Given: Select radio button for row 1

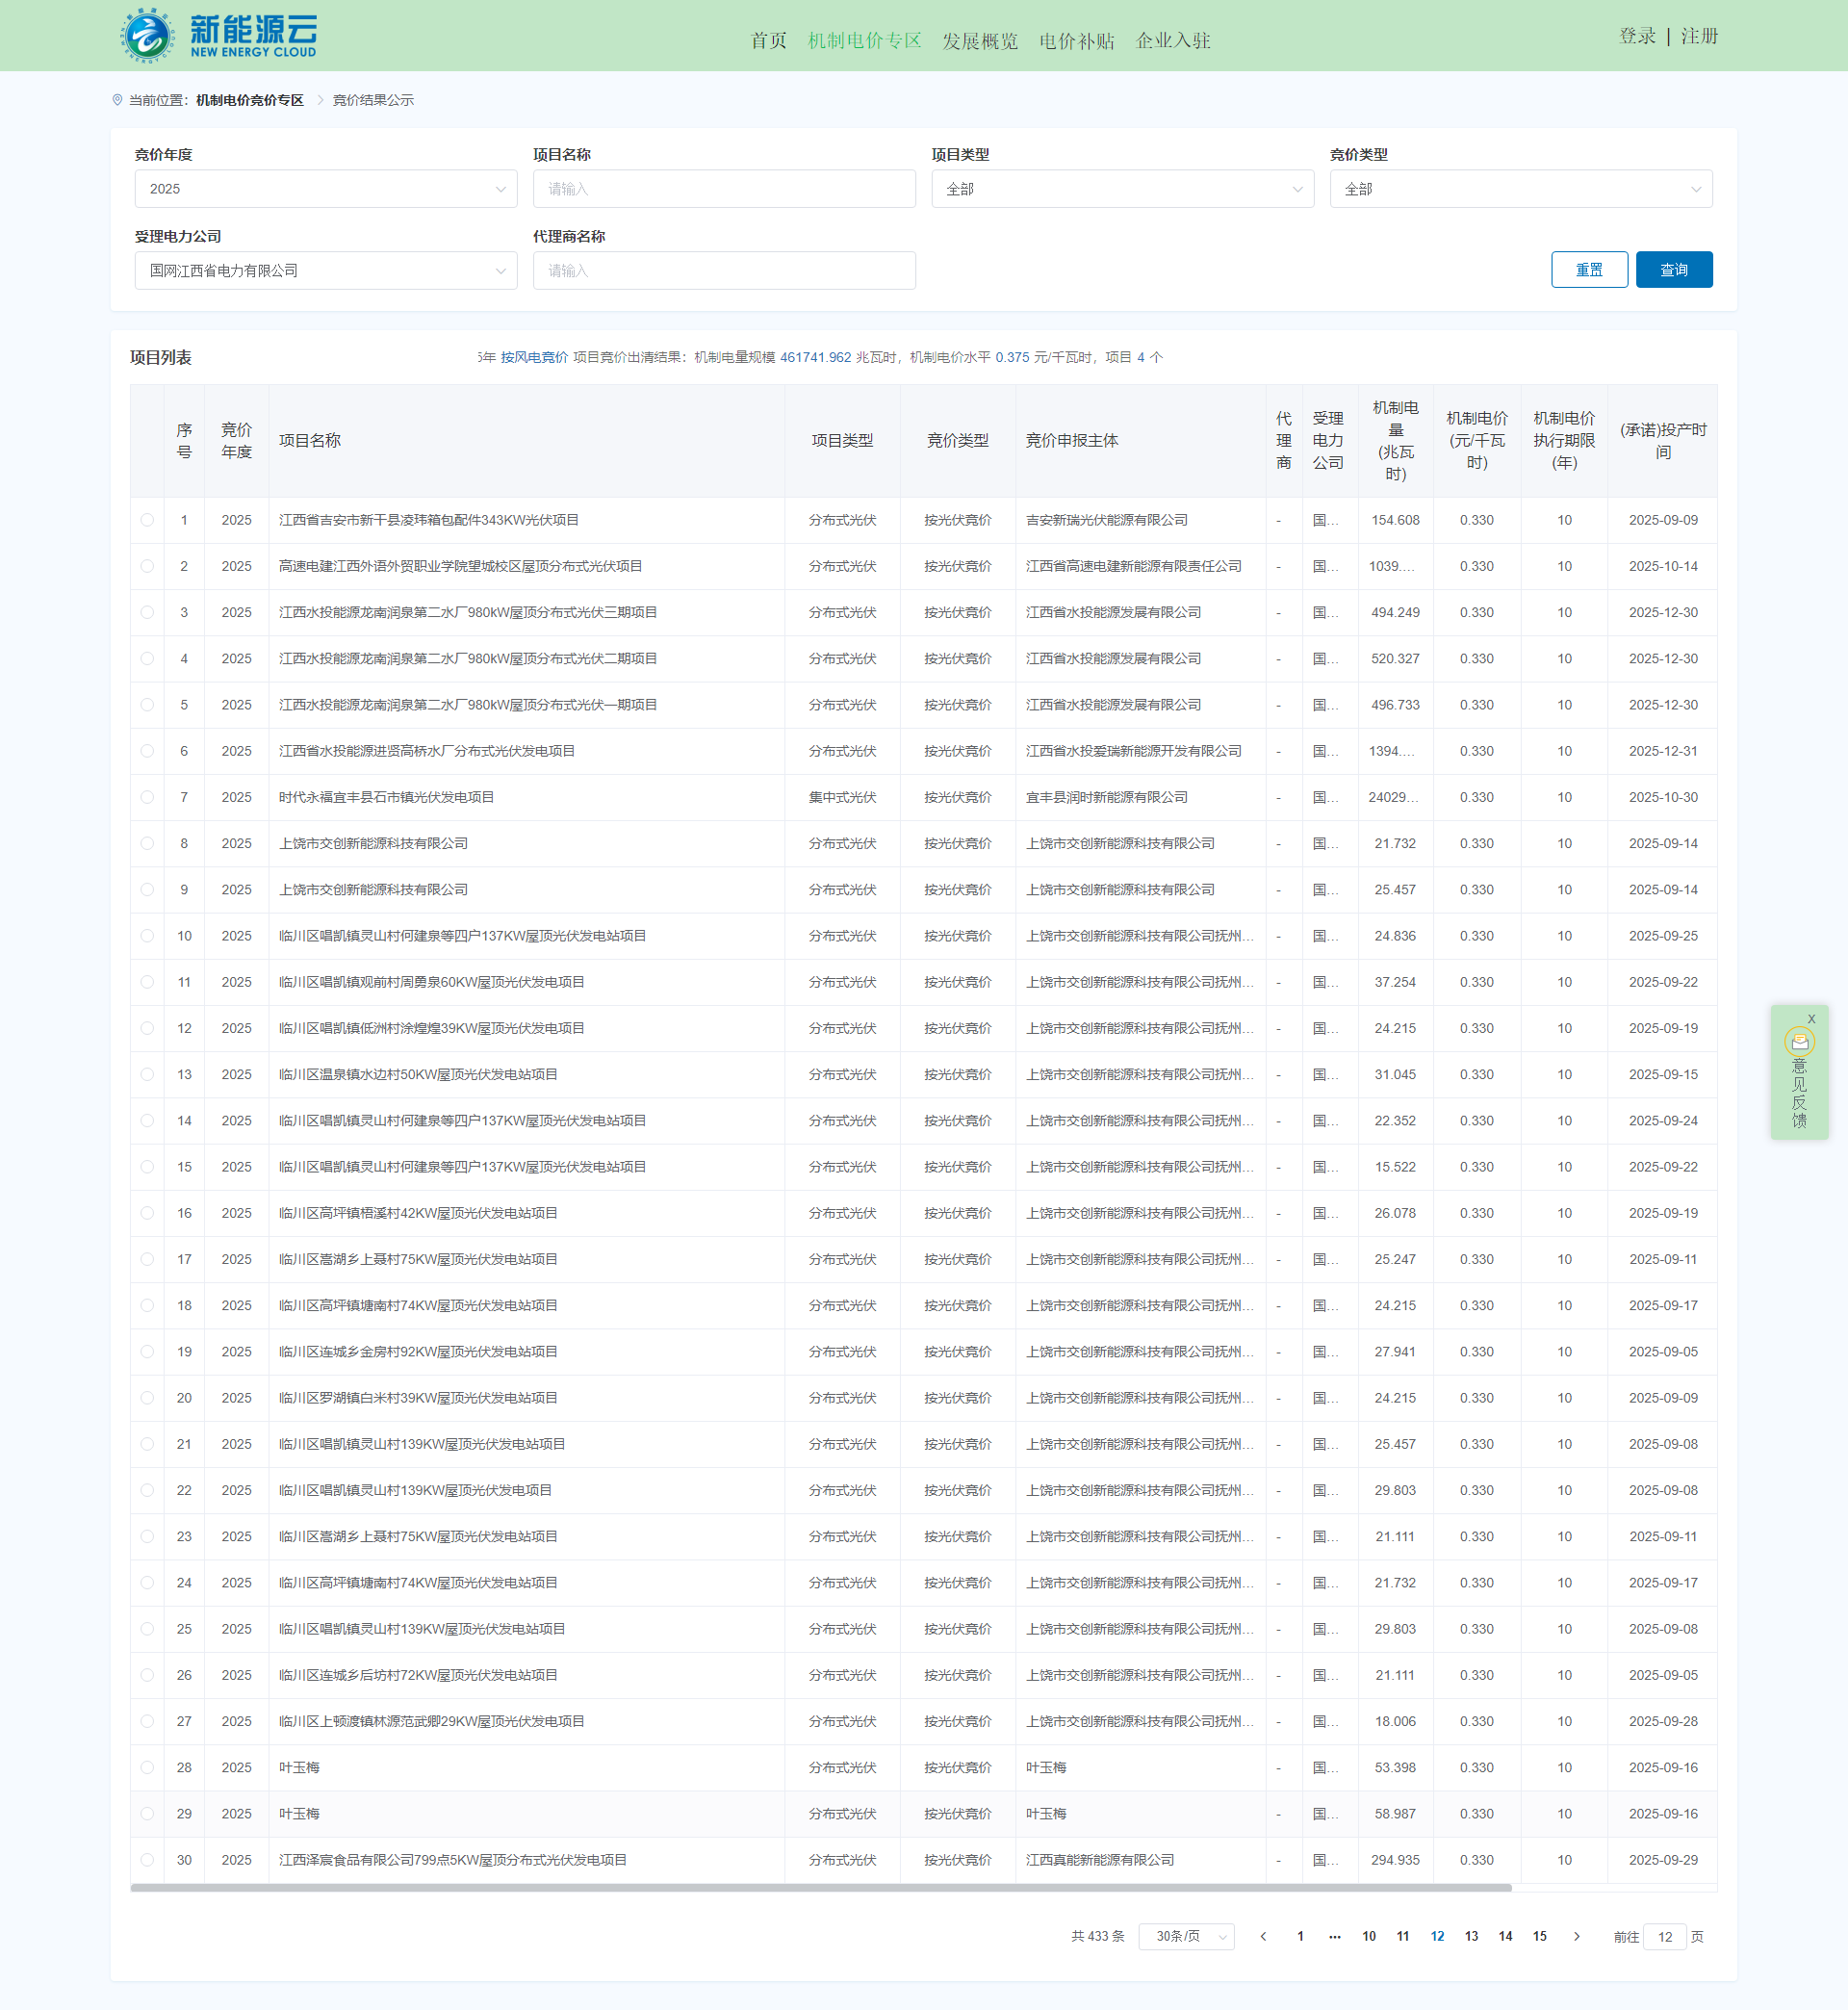Looking at the screenshot, I should click(147, 520).
